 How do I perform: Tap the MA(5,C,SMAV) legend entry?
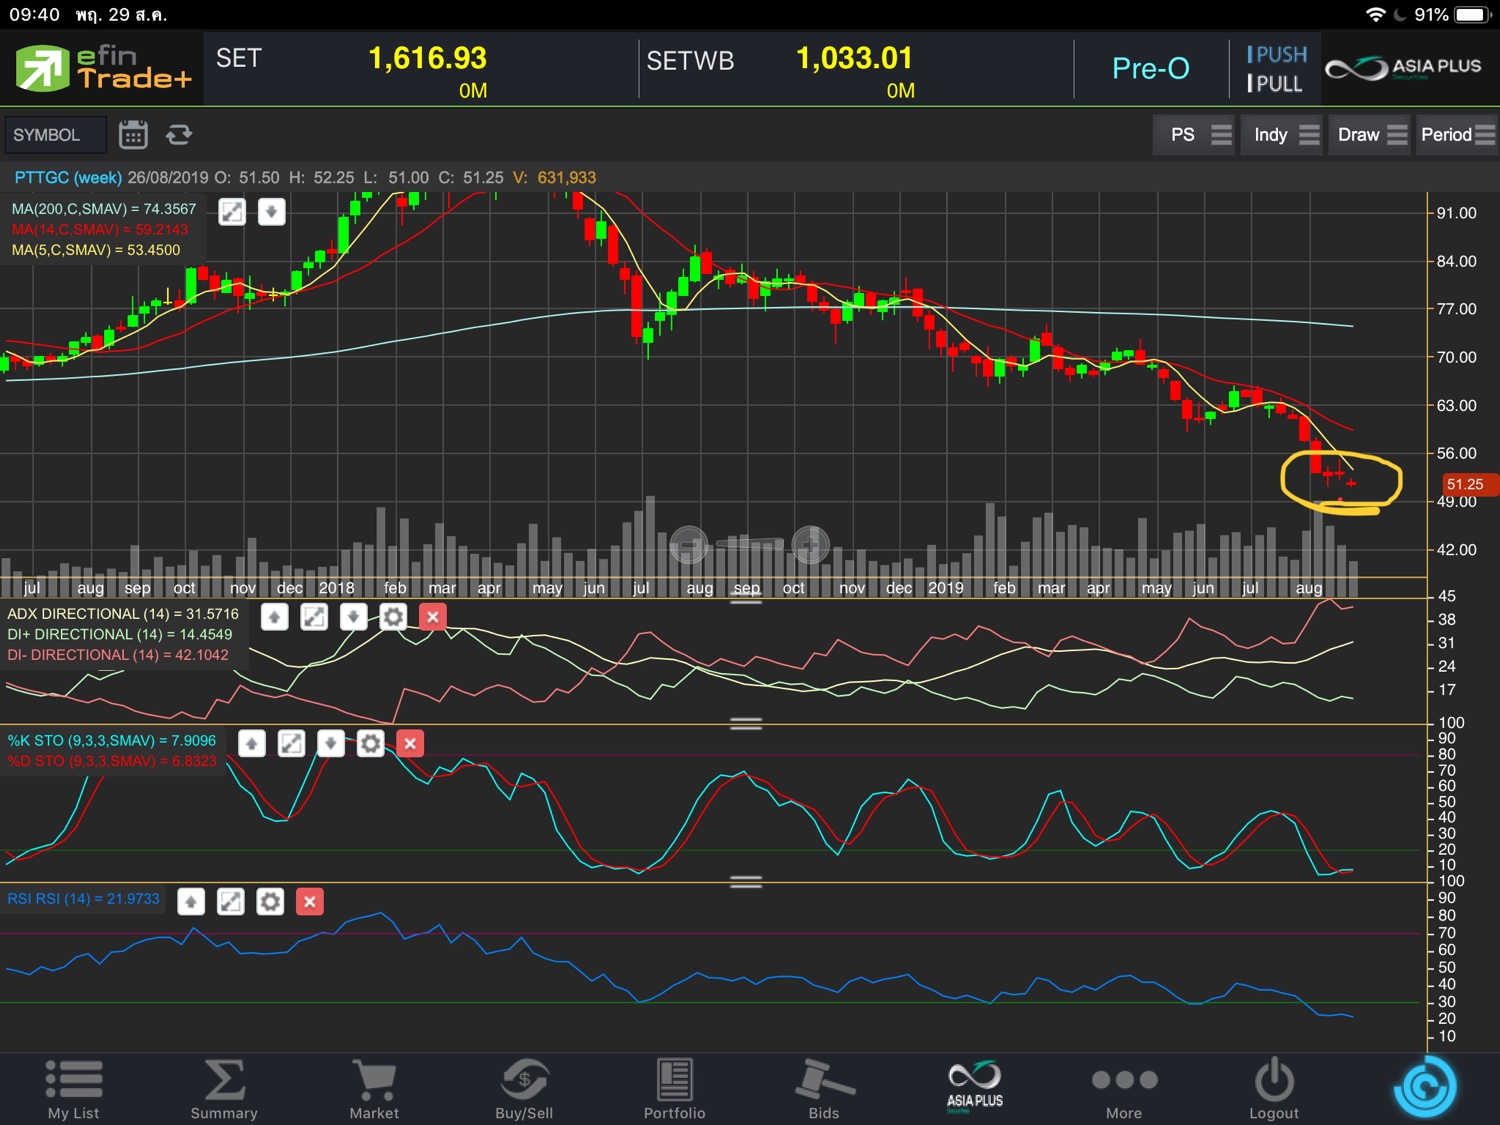tap(96, 250)
